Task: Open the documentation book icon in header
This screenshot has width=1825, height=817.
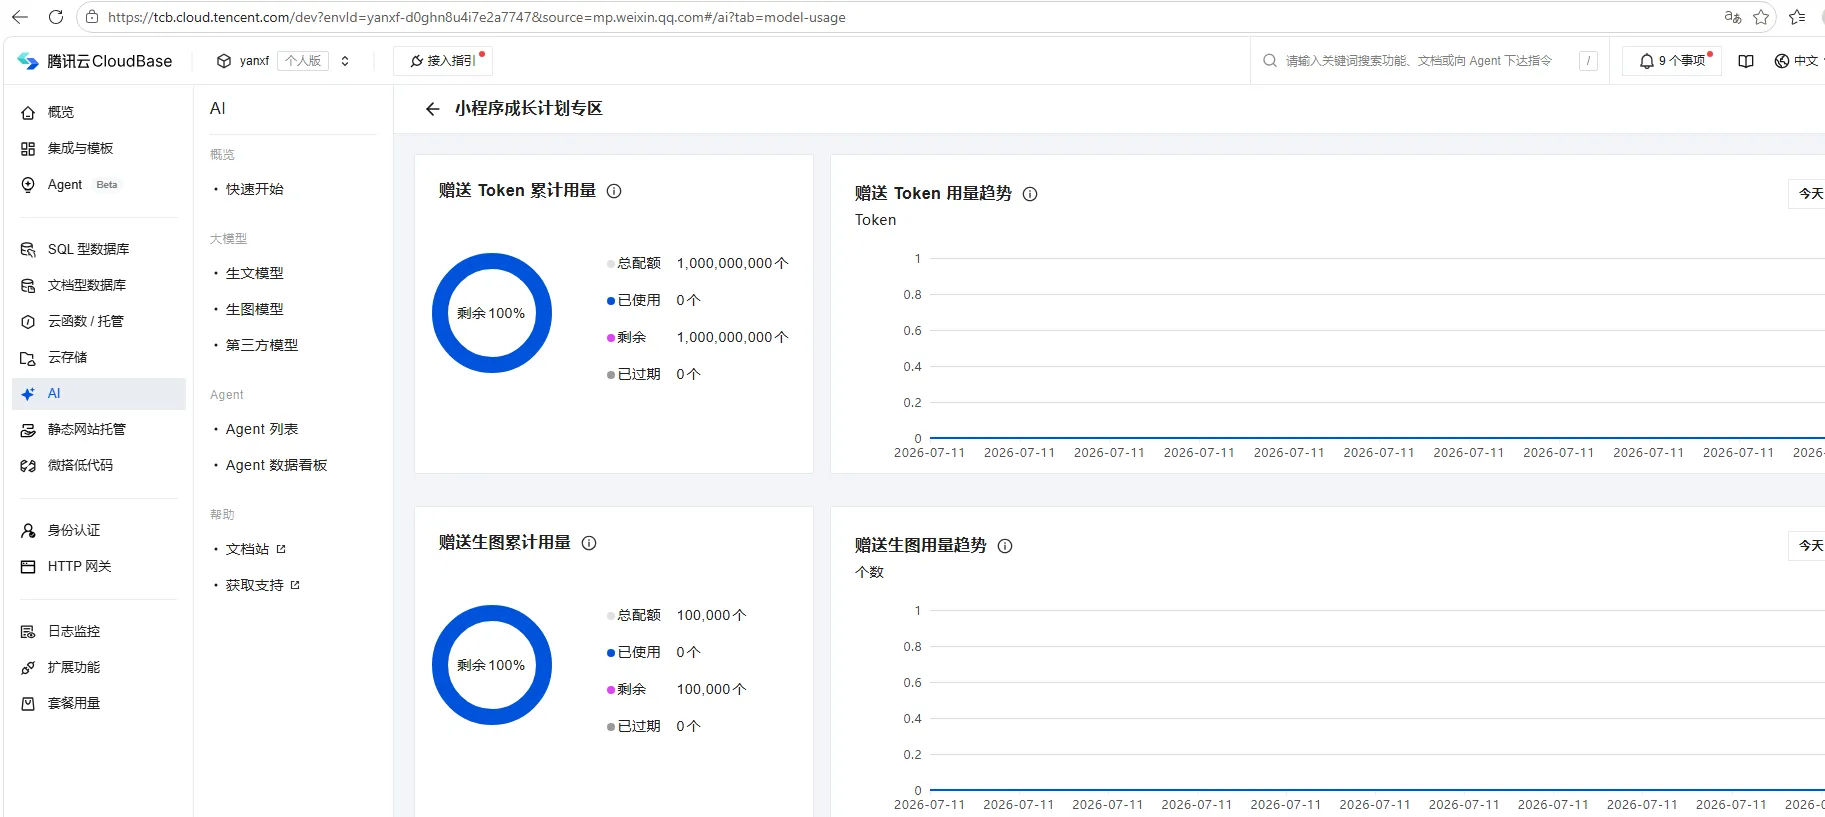Action: pos(1746,61)
